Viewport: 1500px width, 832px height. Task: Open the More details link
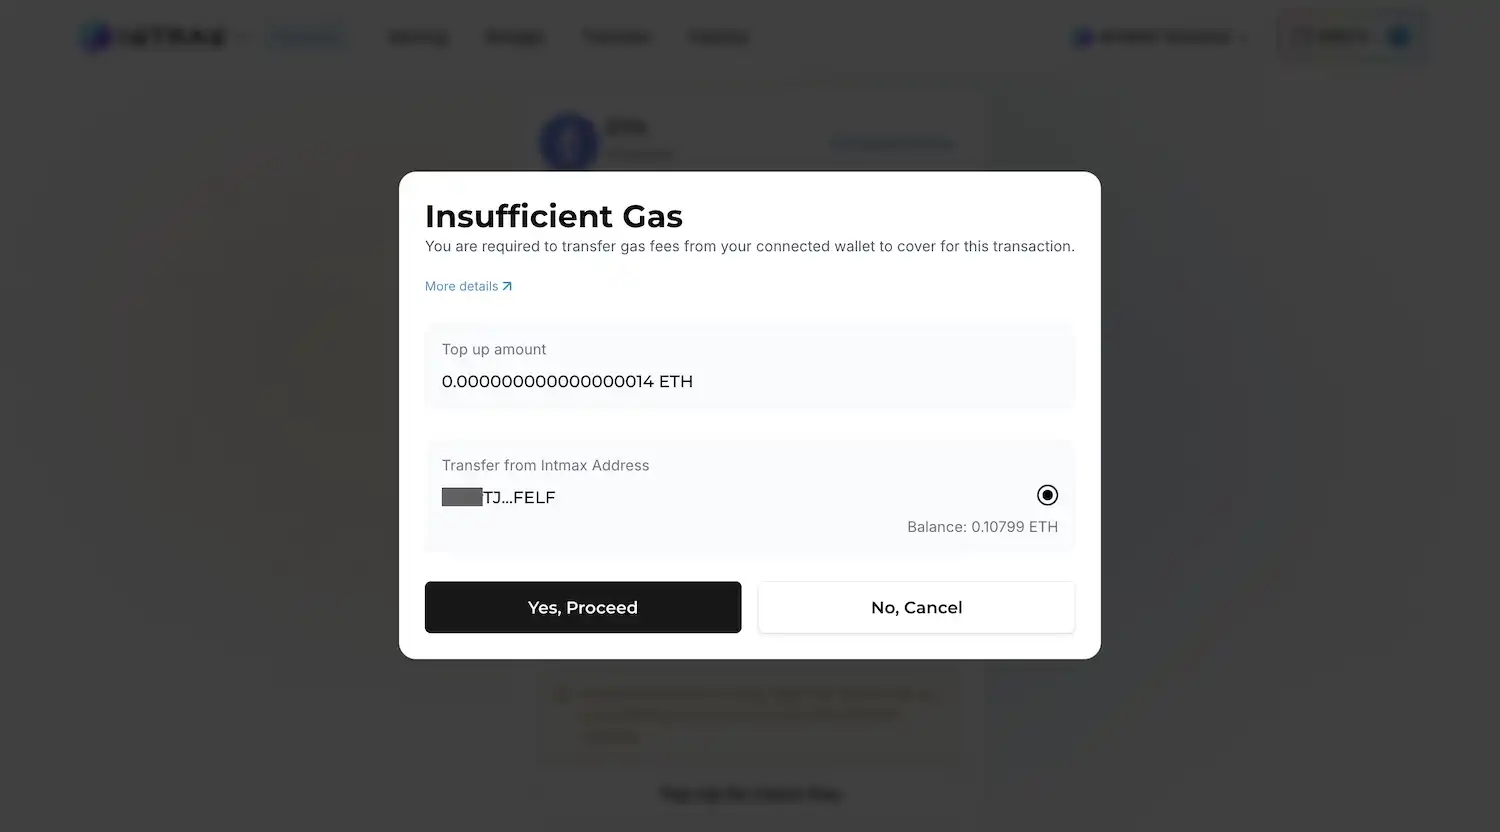click(460, 285)
